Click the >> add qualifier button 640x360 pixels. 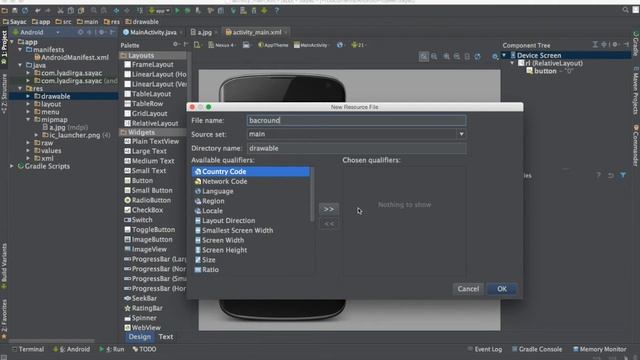coord(329,209)
